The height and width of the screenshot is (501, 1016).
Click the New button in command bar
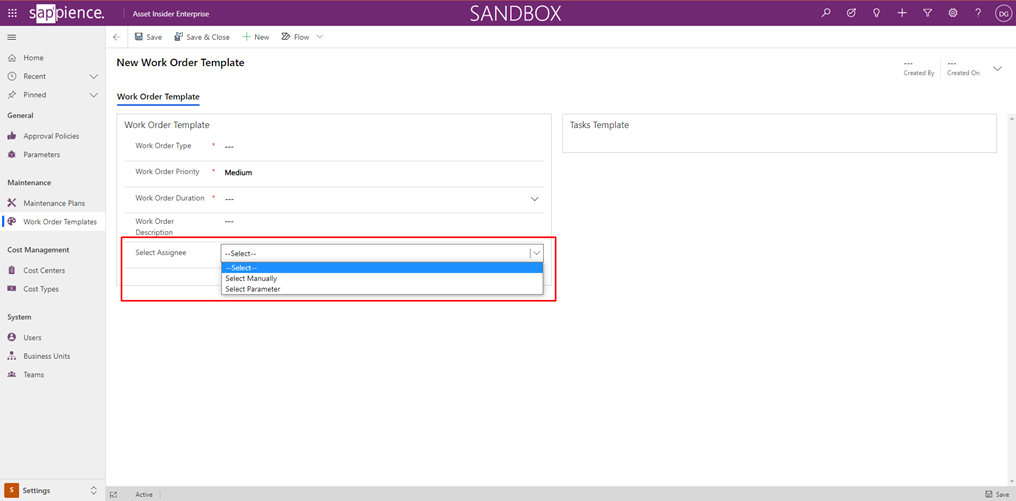(x=256, y=37)
